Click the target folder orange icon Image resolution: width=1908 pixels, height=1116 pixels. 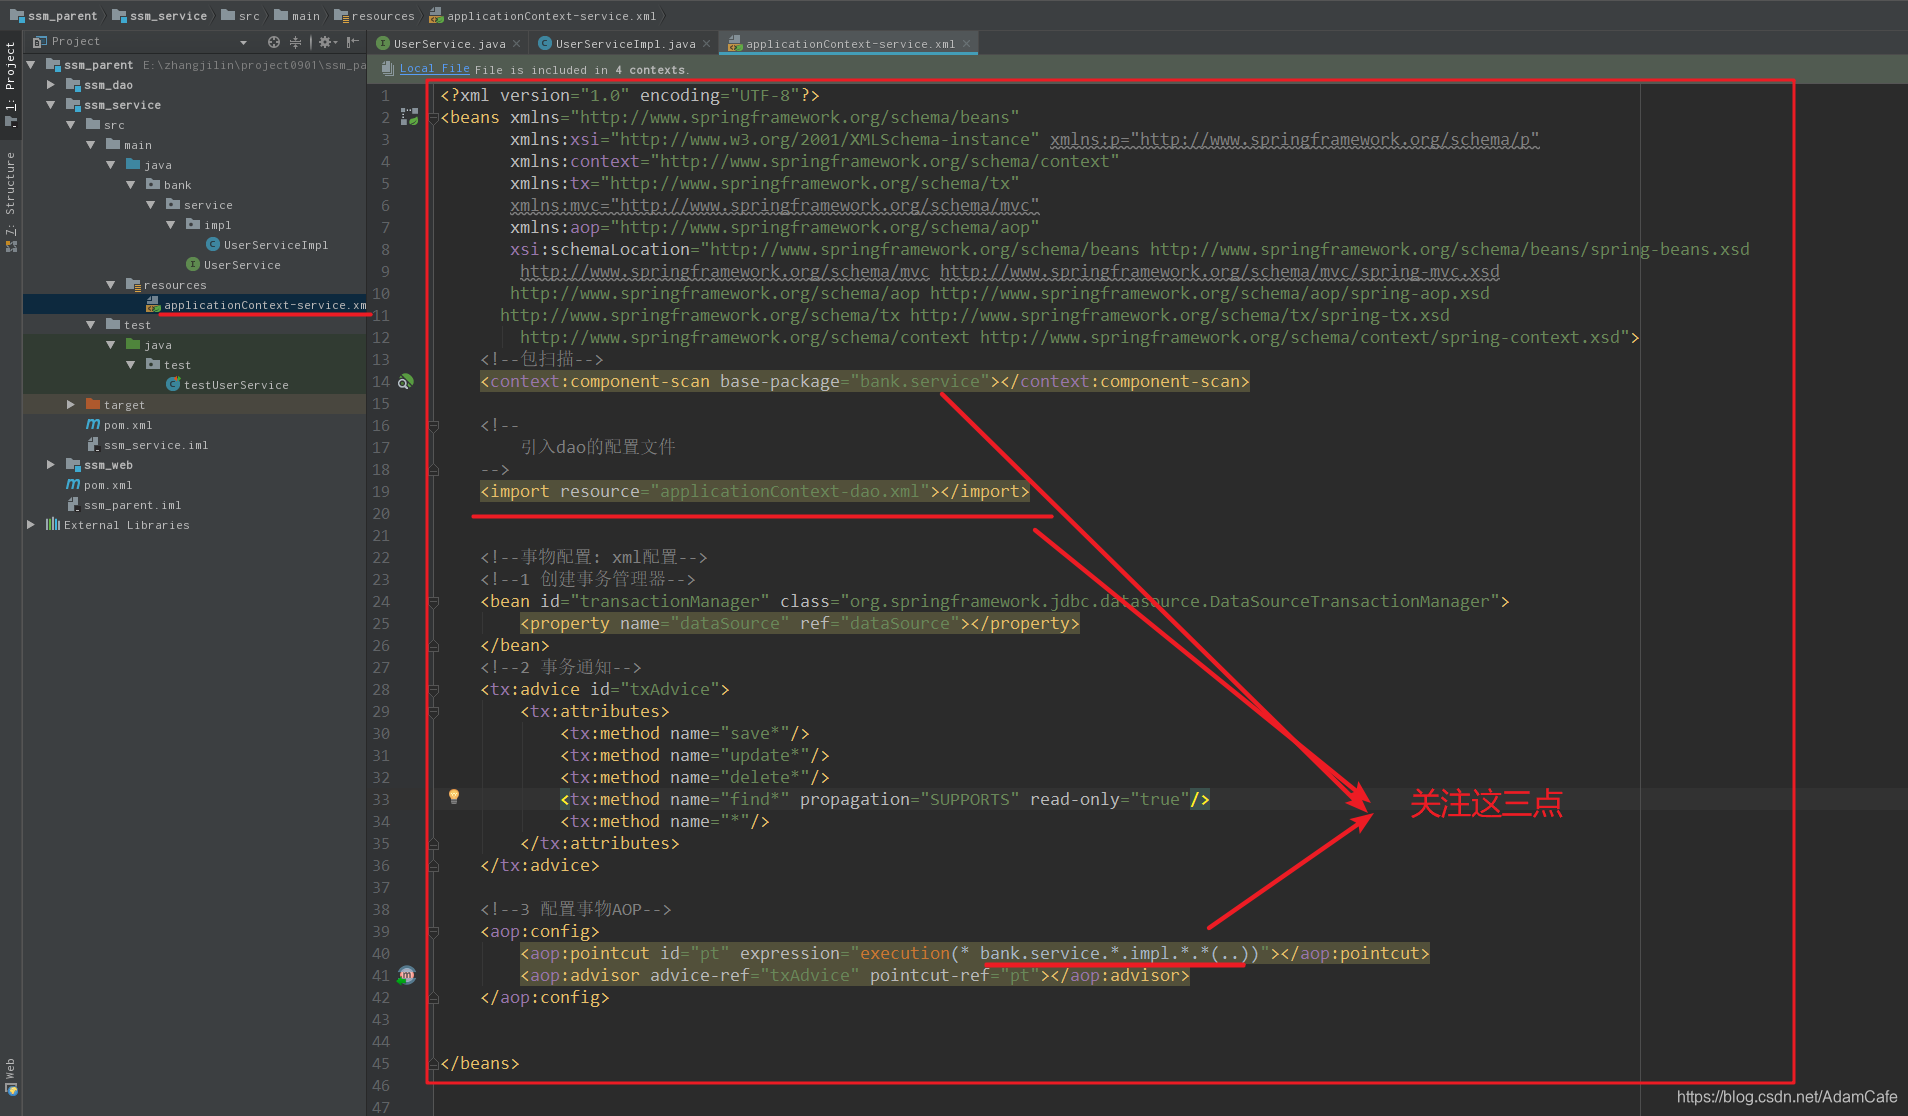pyautogui.click(x=93, y=405)
